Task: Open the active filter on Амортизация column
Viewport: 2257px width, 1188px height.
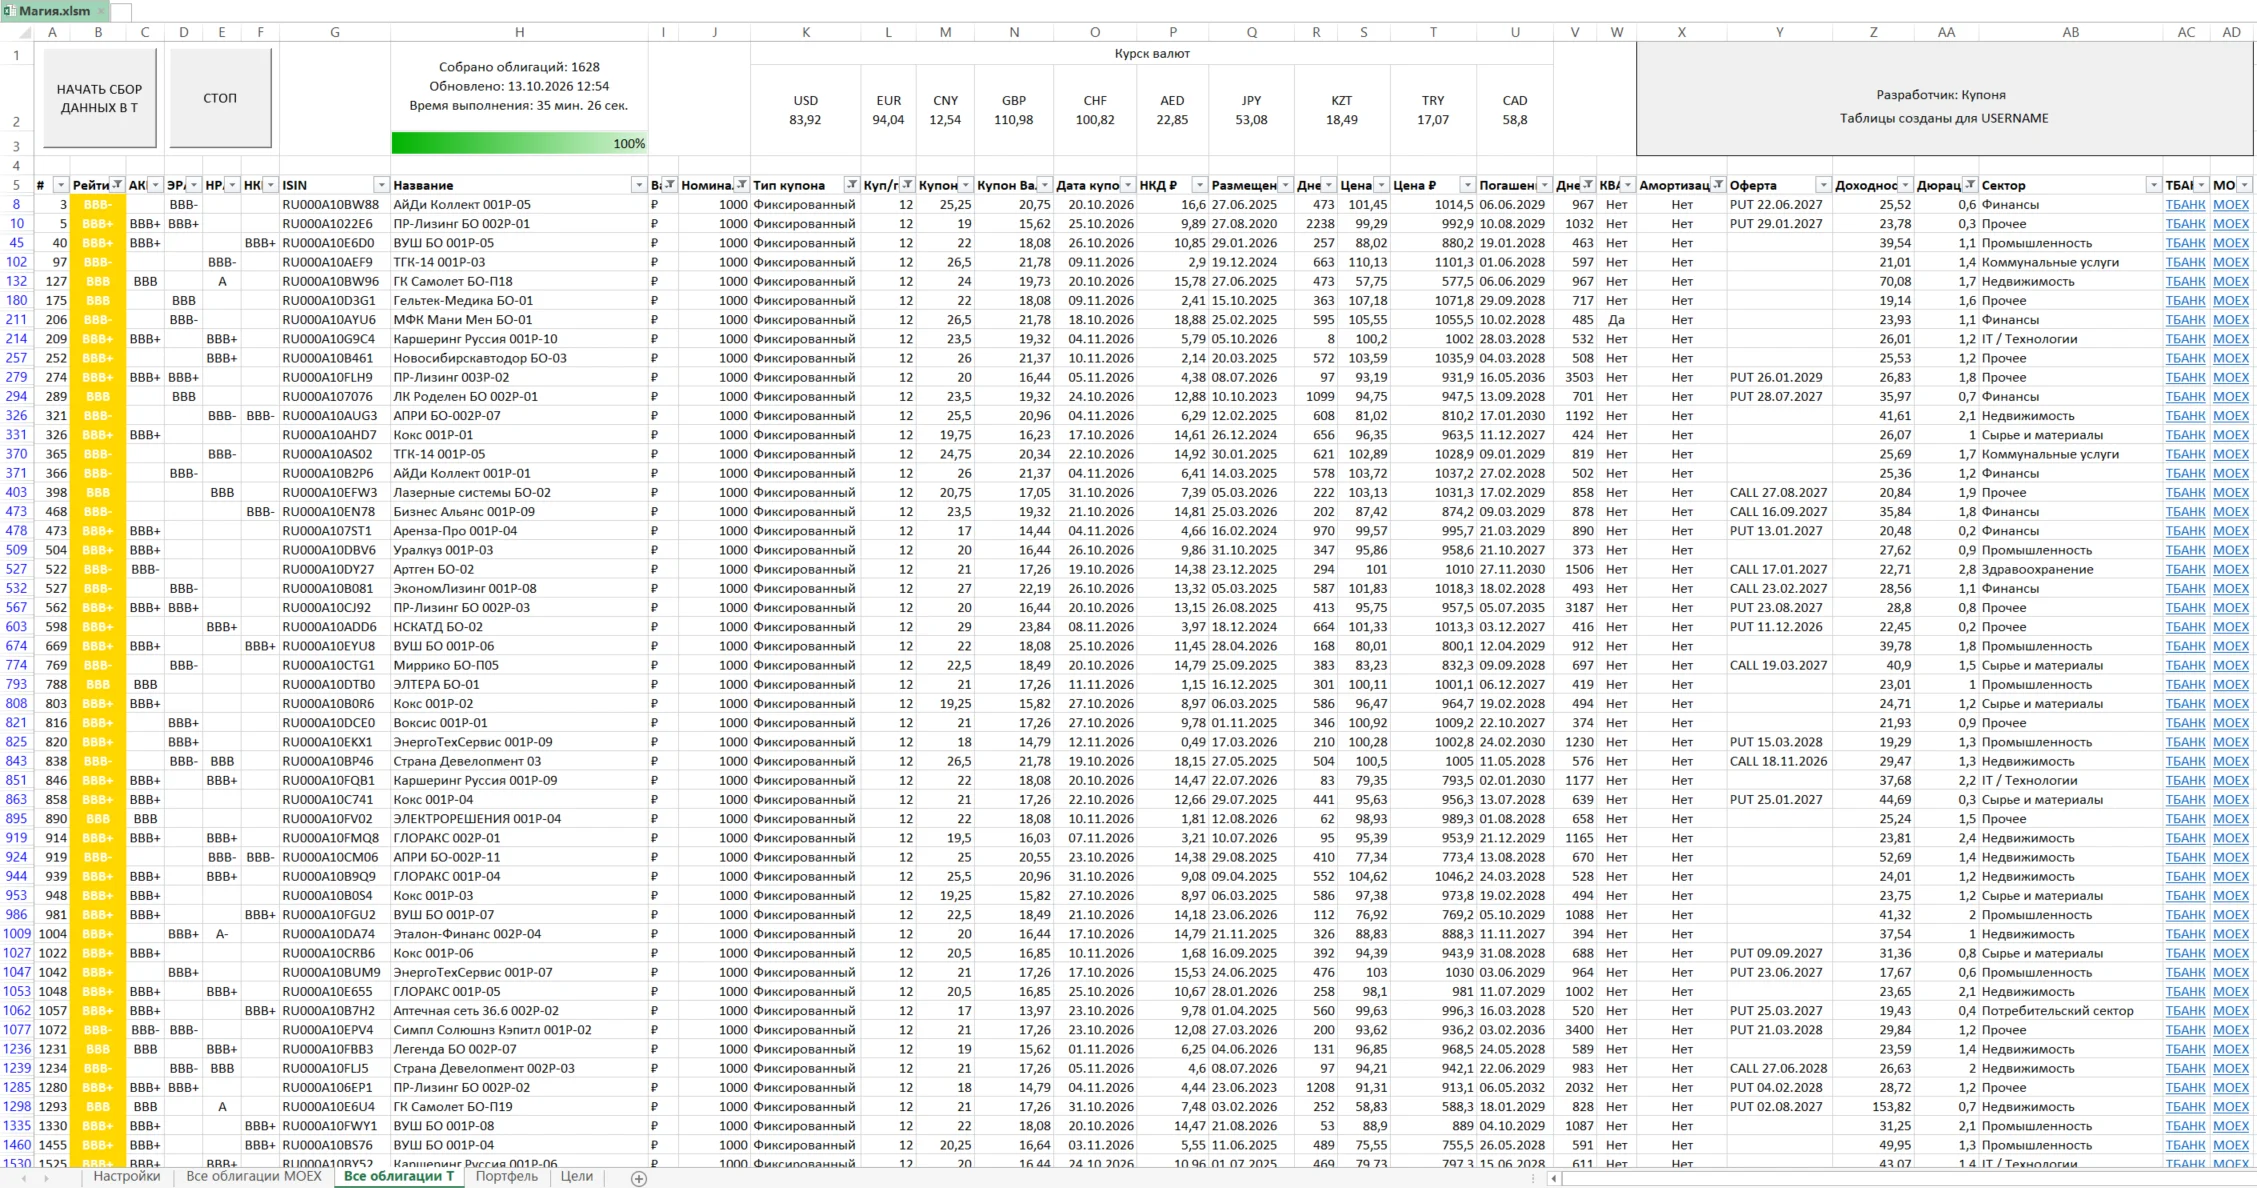Action: (1717, 185)
